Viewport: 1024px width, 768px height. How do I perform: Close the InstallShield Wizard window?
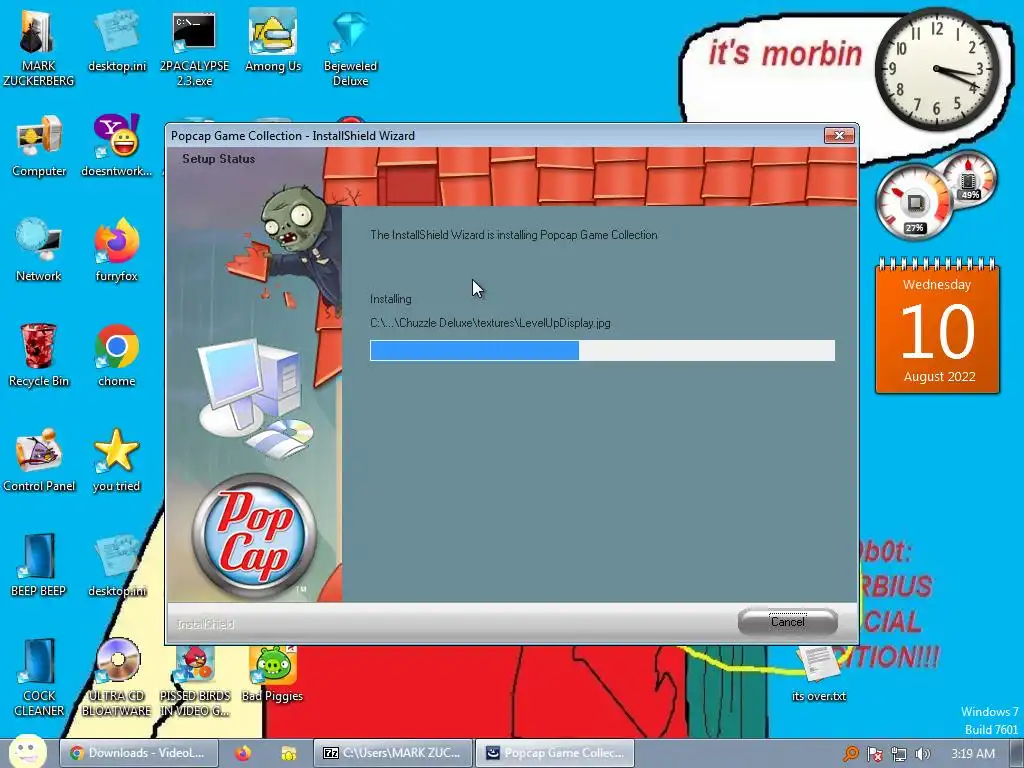pyautogui.click(x=839, y=135)
